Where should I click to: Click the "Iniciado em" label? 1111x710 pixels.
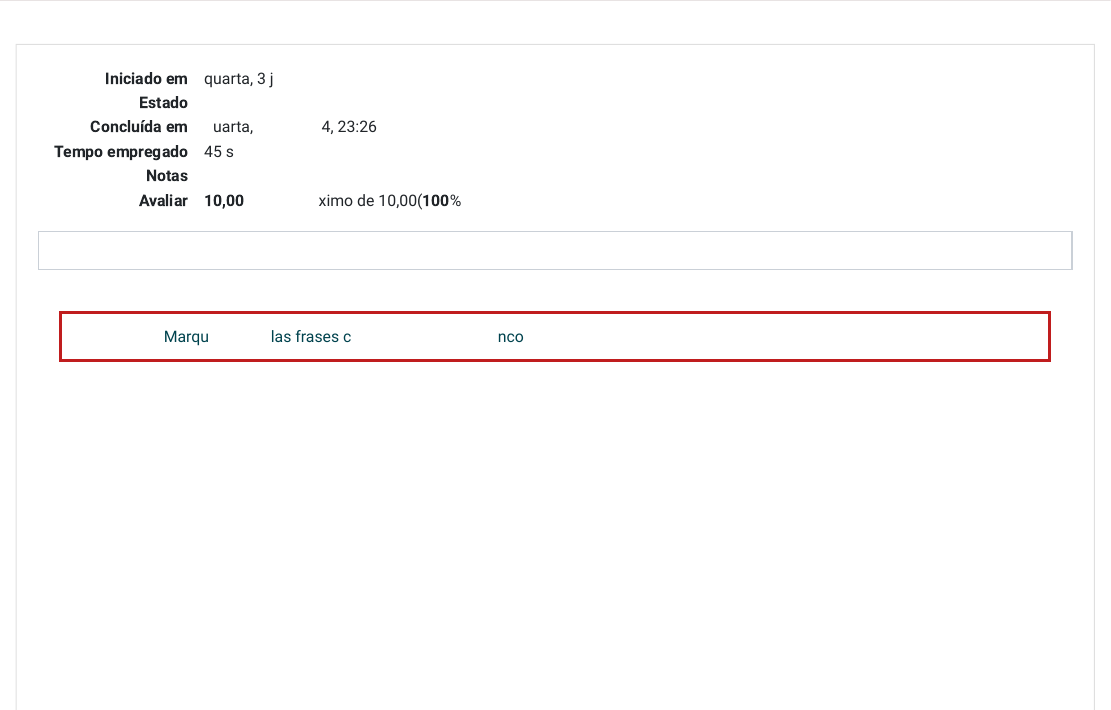146,78
